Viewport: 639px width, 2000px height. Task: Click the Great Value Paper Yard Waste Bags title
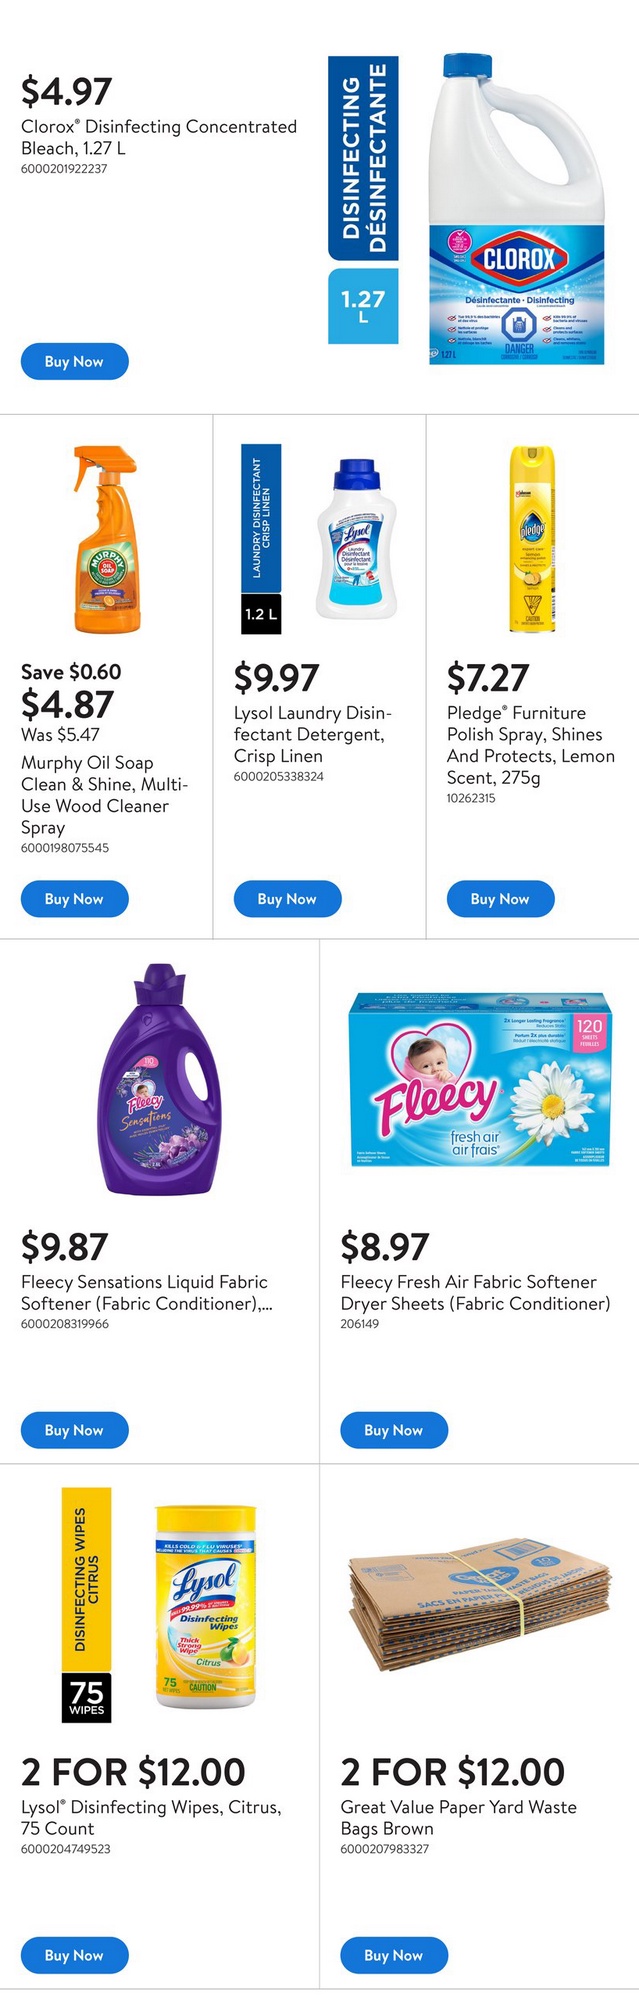(458, 1817)
